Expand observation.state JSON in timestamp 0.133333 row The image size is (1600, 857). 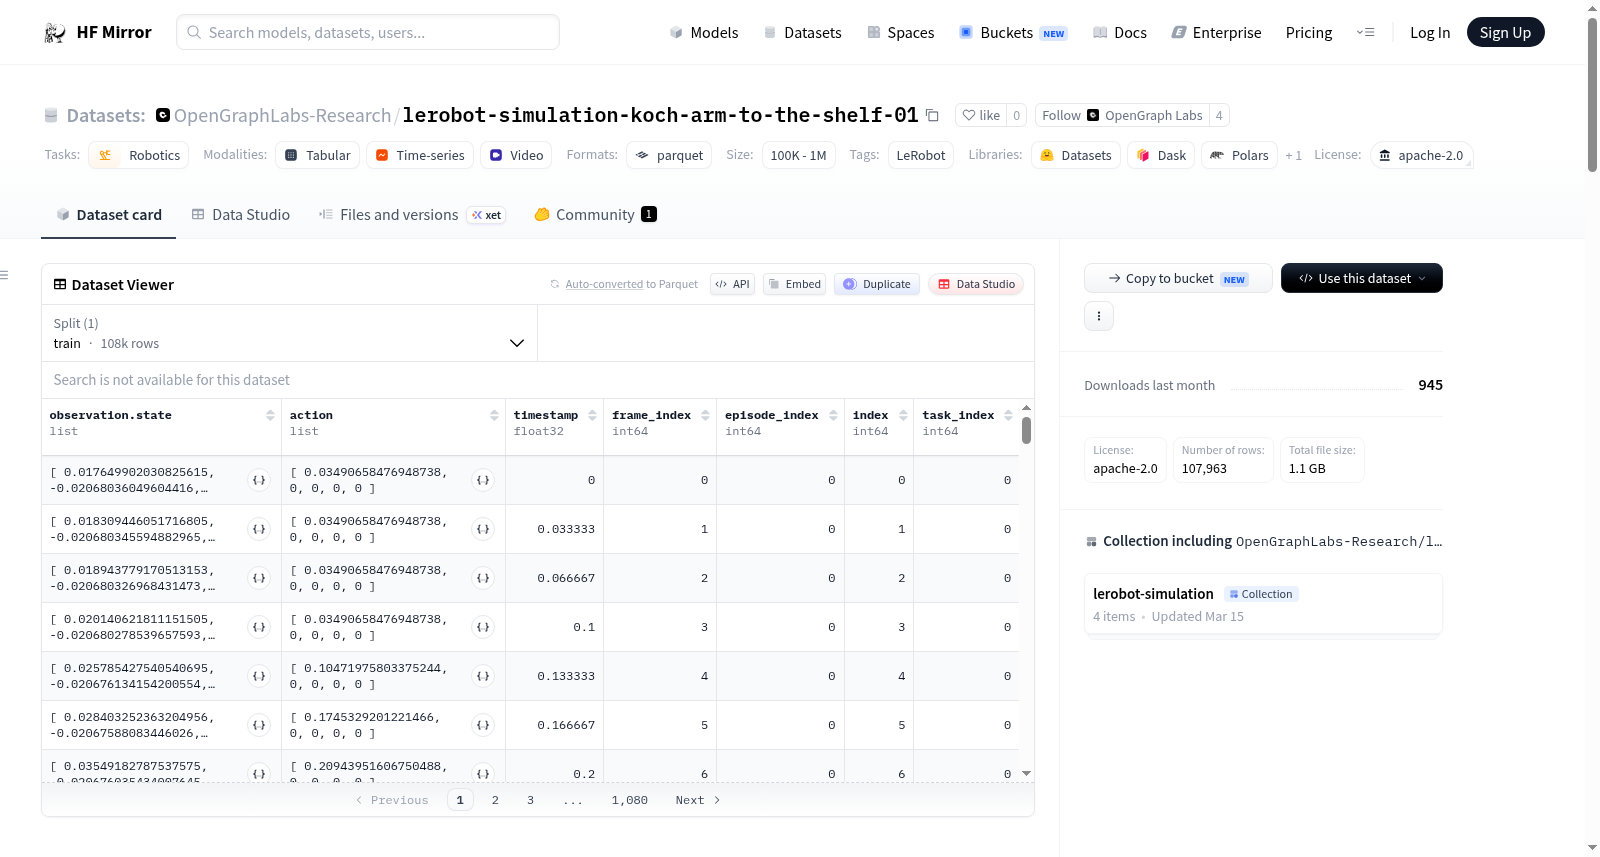(259, 676)
